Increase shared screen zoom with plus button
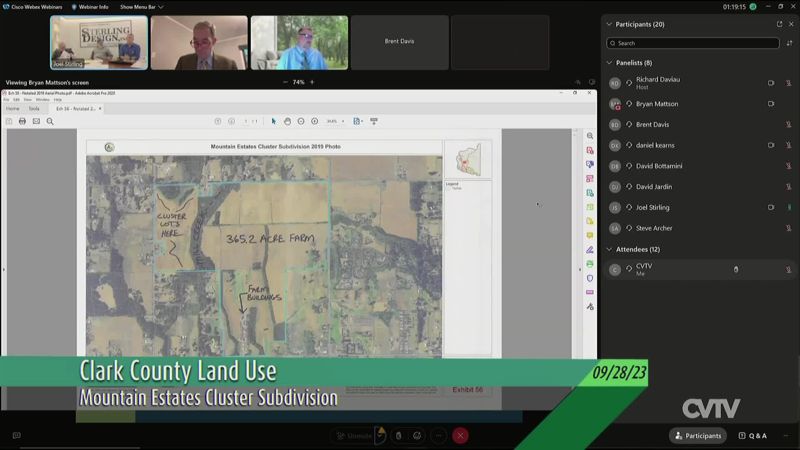 click(312, 82)
